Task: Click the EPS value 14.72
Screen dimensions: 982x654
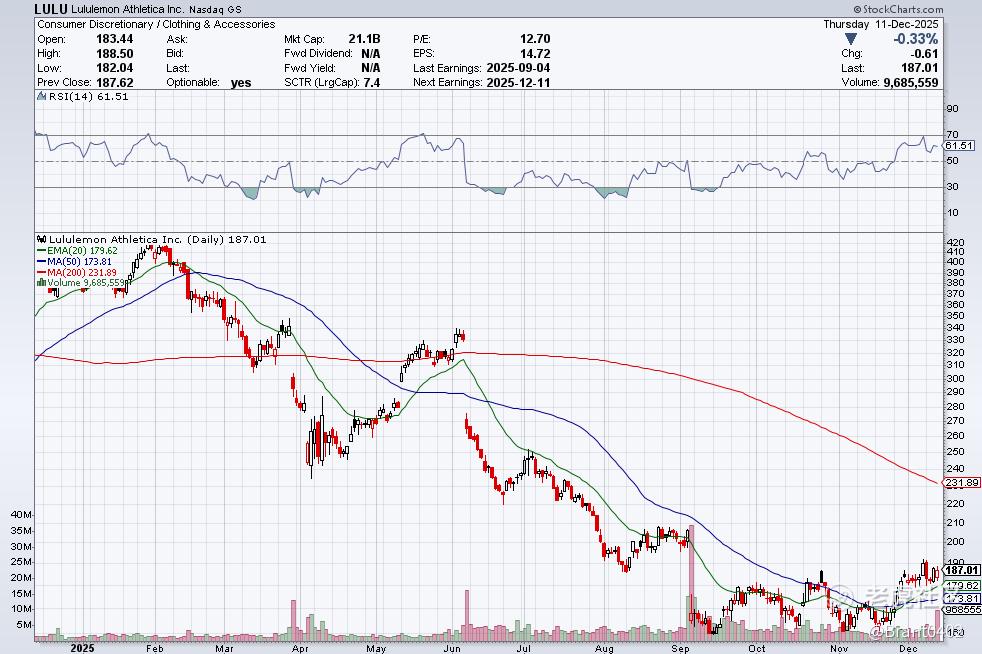Action: (x=535, y=53)
